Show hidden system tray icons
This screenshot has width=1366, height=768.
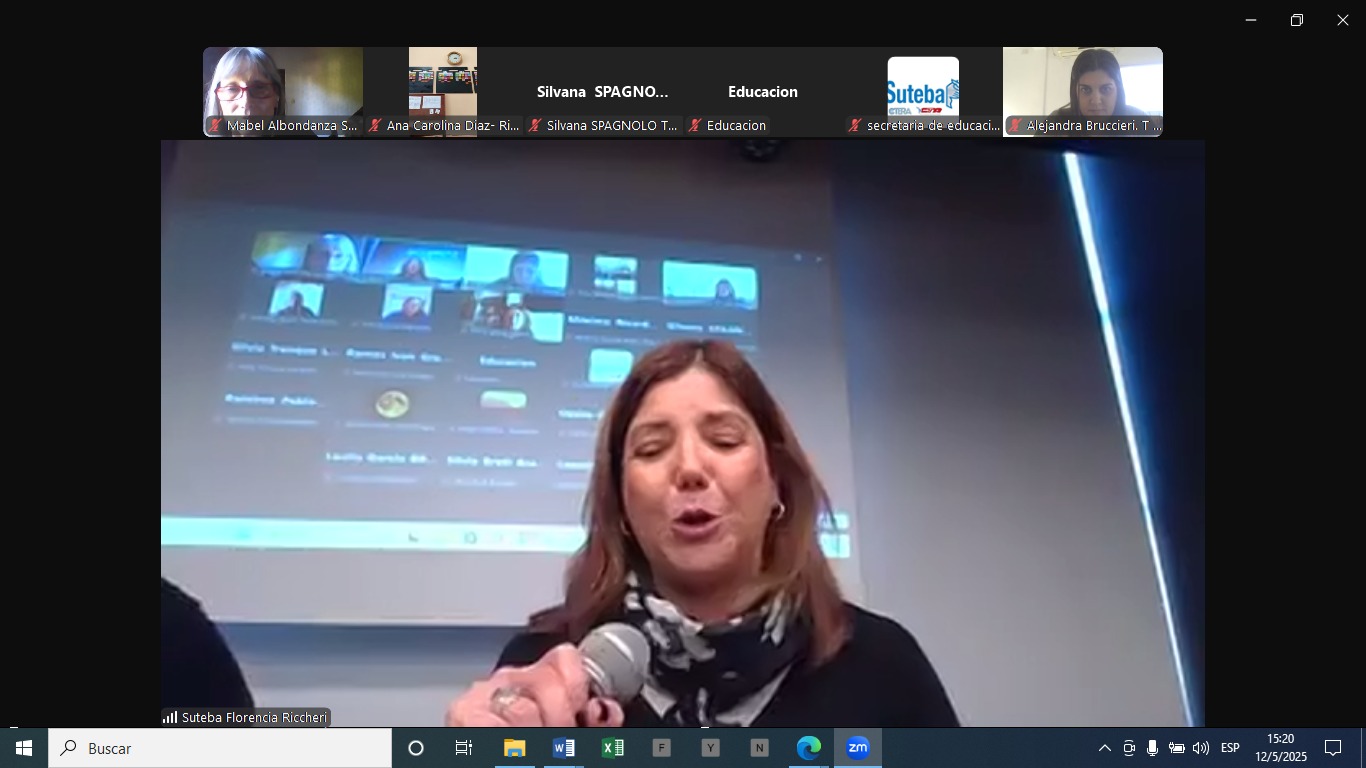tap(1104, 748)
